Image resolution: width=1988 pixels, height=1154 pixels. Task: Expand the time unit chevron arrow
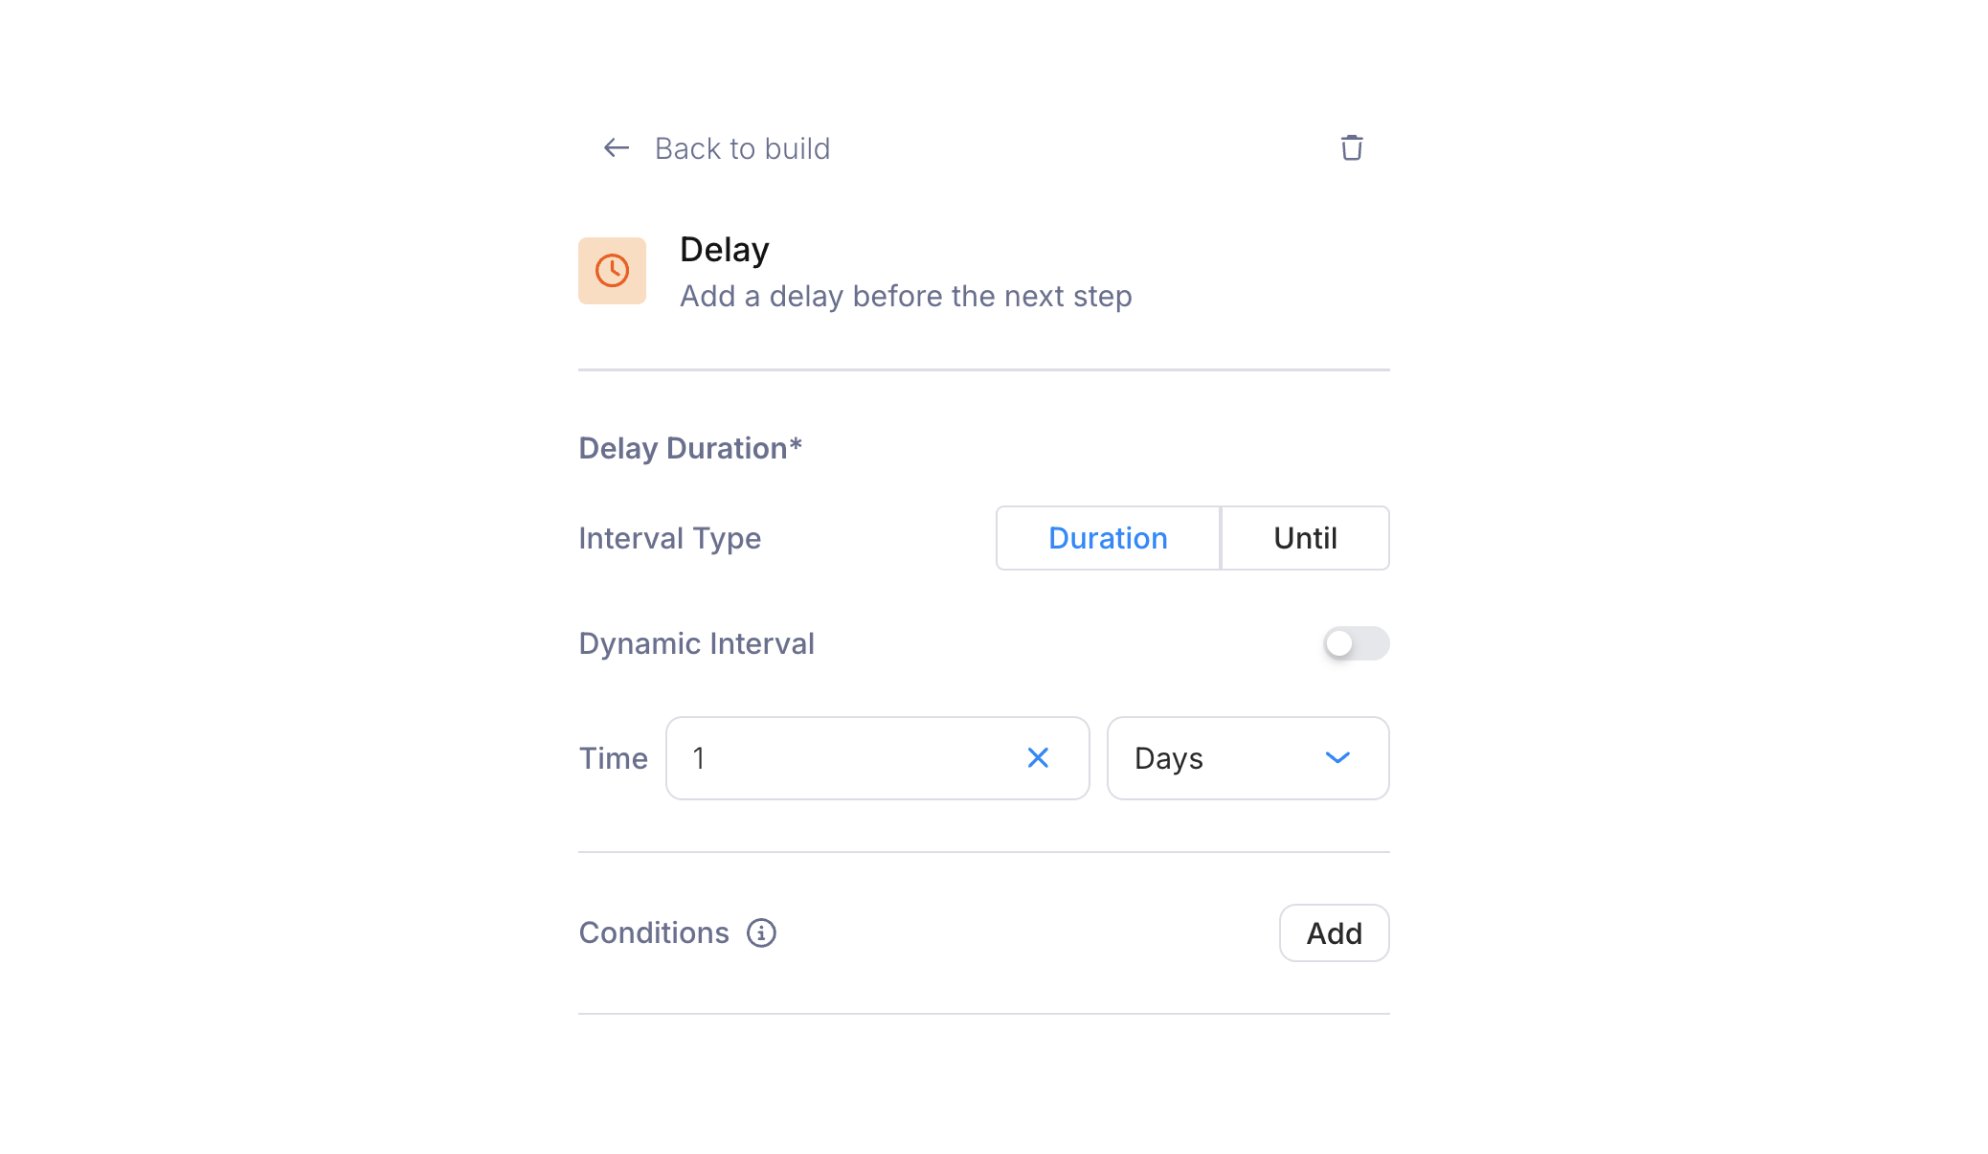click(x=1337, y=758)
